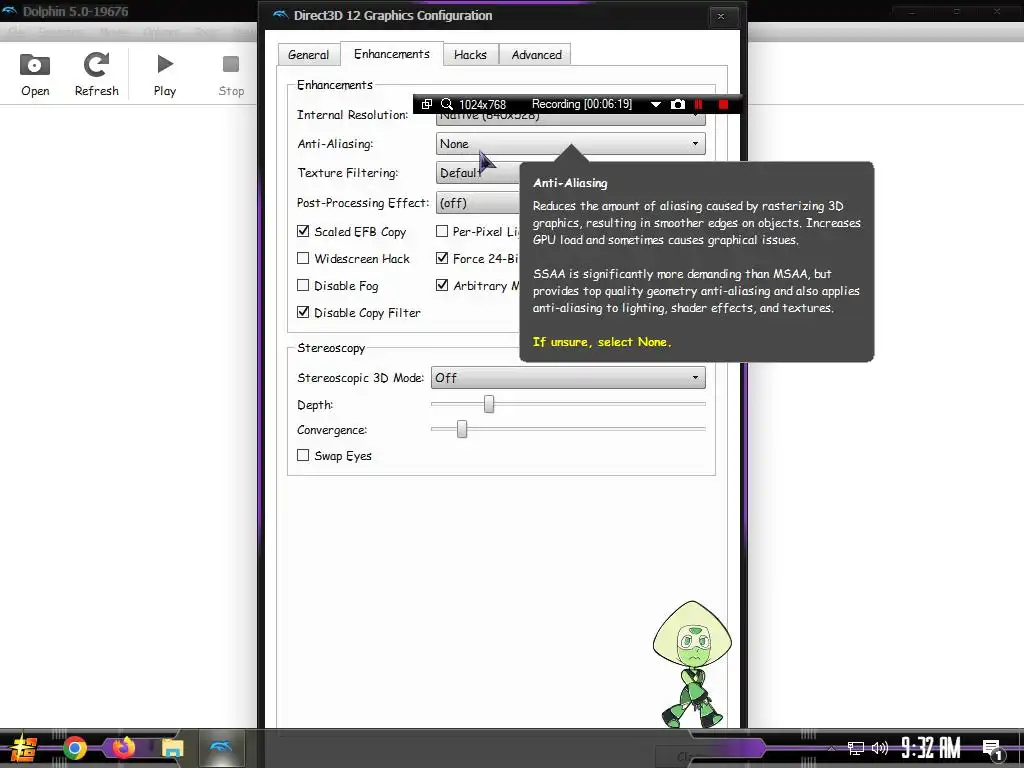
Task: Switch to the Enhancements tab
Action: [392, 54]
